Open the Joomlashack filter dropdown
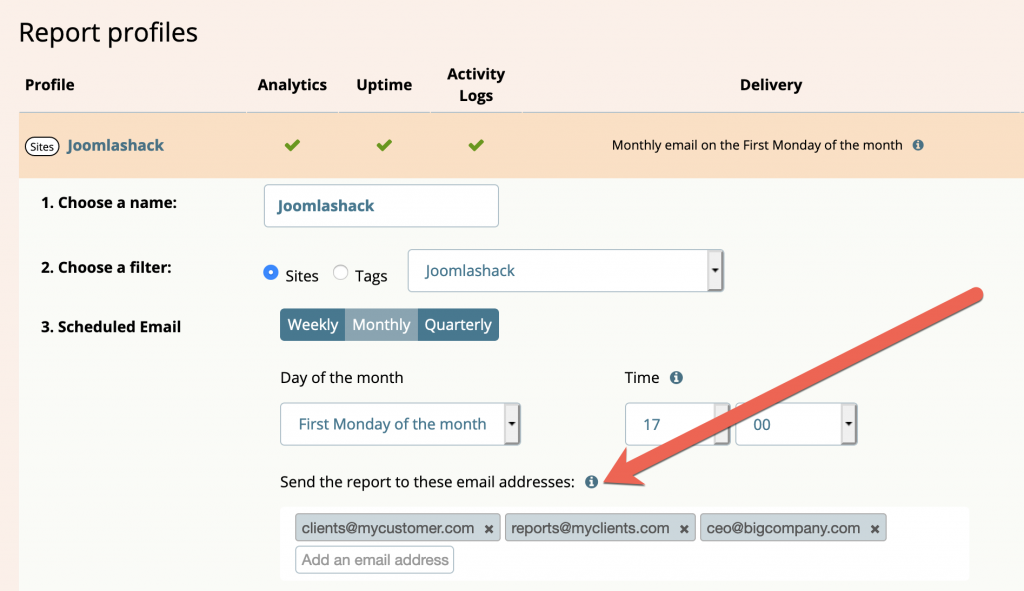 click(566, 270)
